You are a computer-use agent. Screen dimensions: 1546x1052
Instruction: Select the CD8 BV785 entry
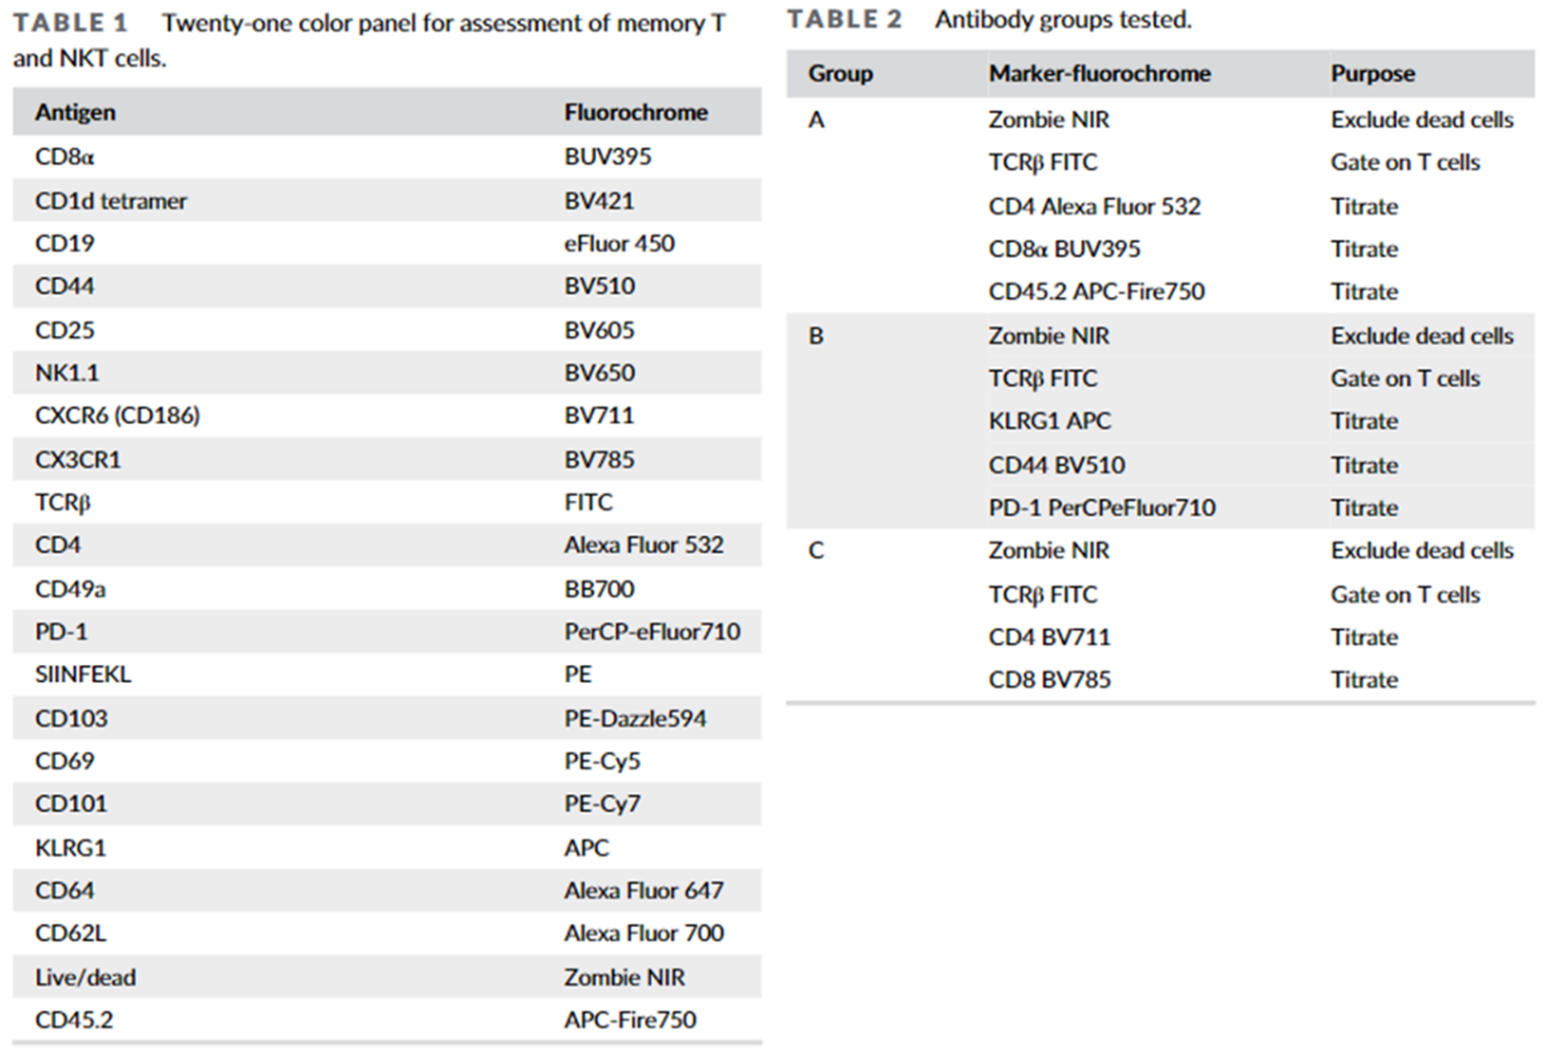[1049, 680]
